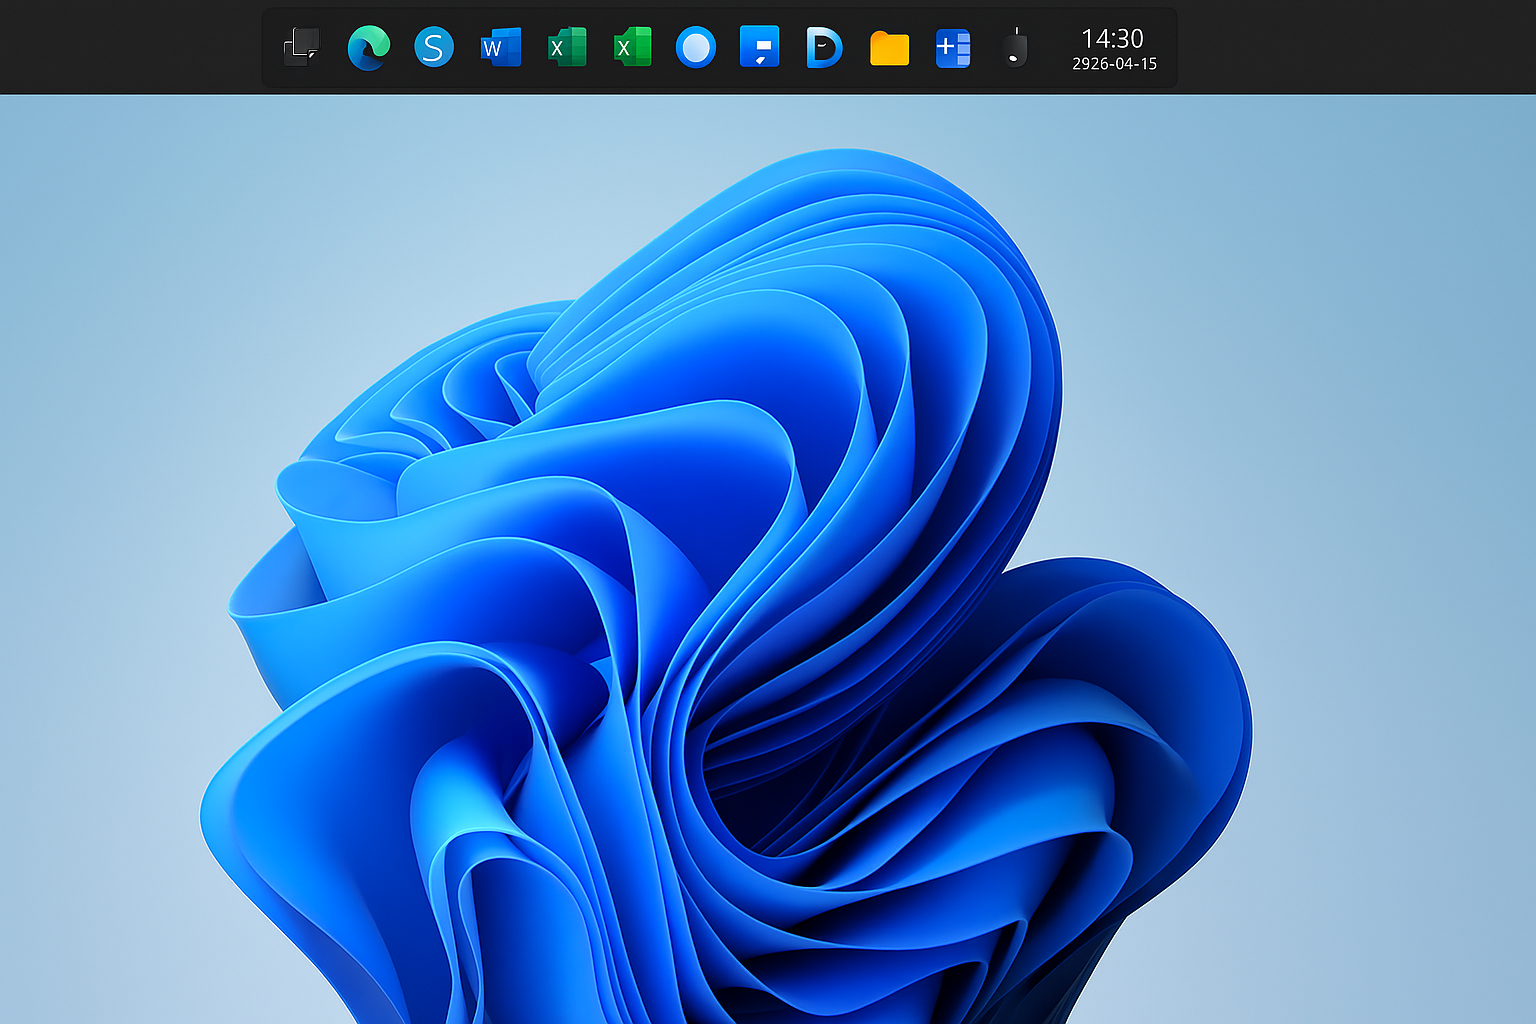Viewport: 1536px width, 1024px height.
Task: Open the darker green Excel icon beside Word
Action: [567, 47]
